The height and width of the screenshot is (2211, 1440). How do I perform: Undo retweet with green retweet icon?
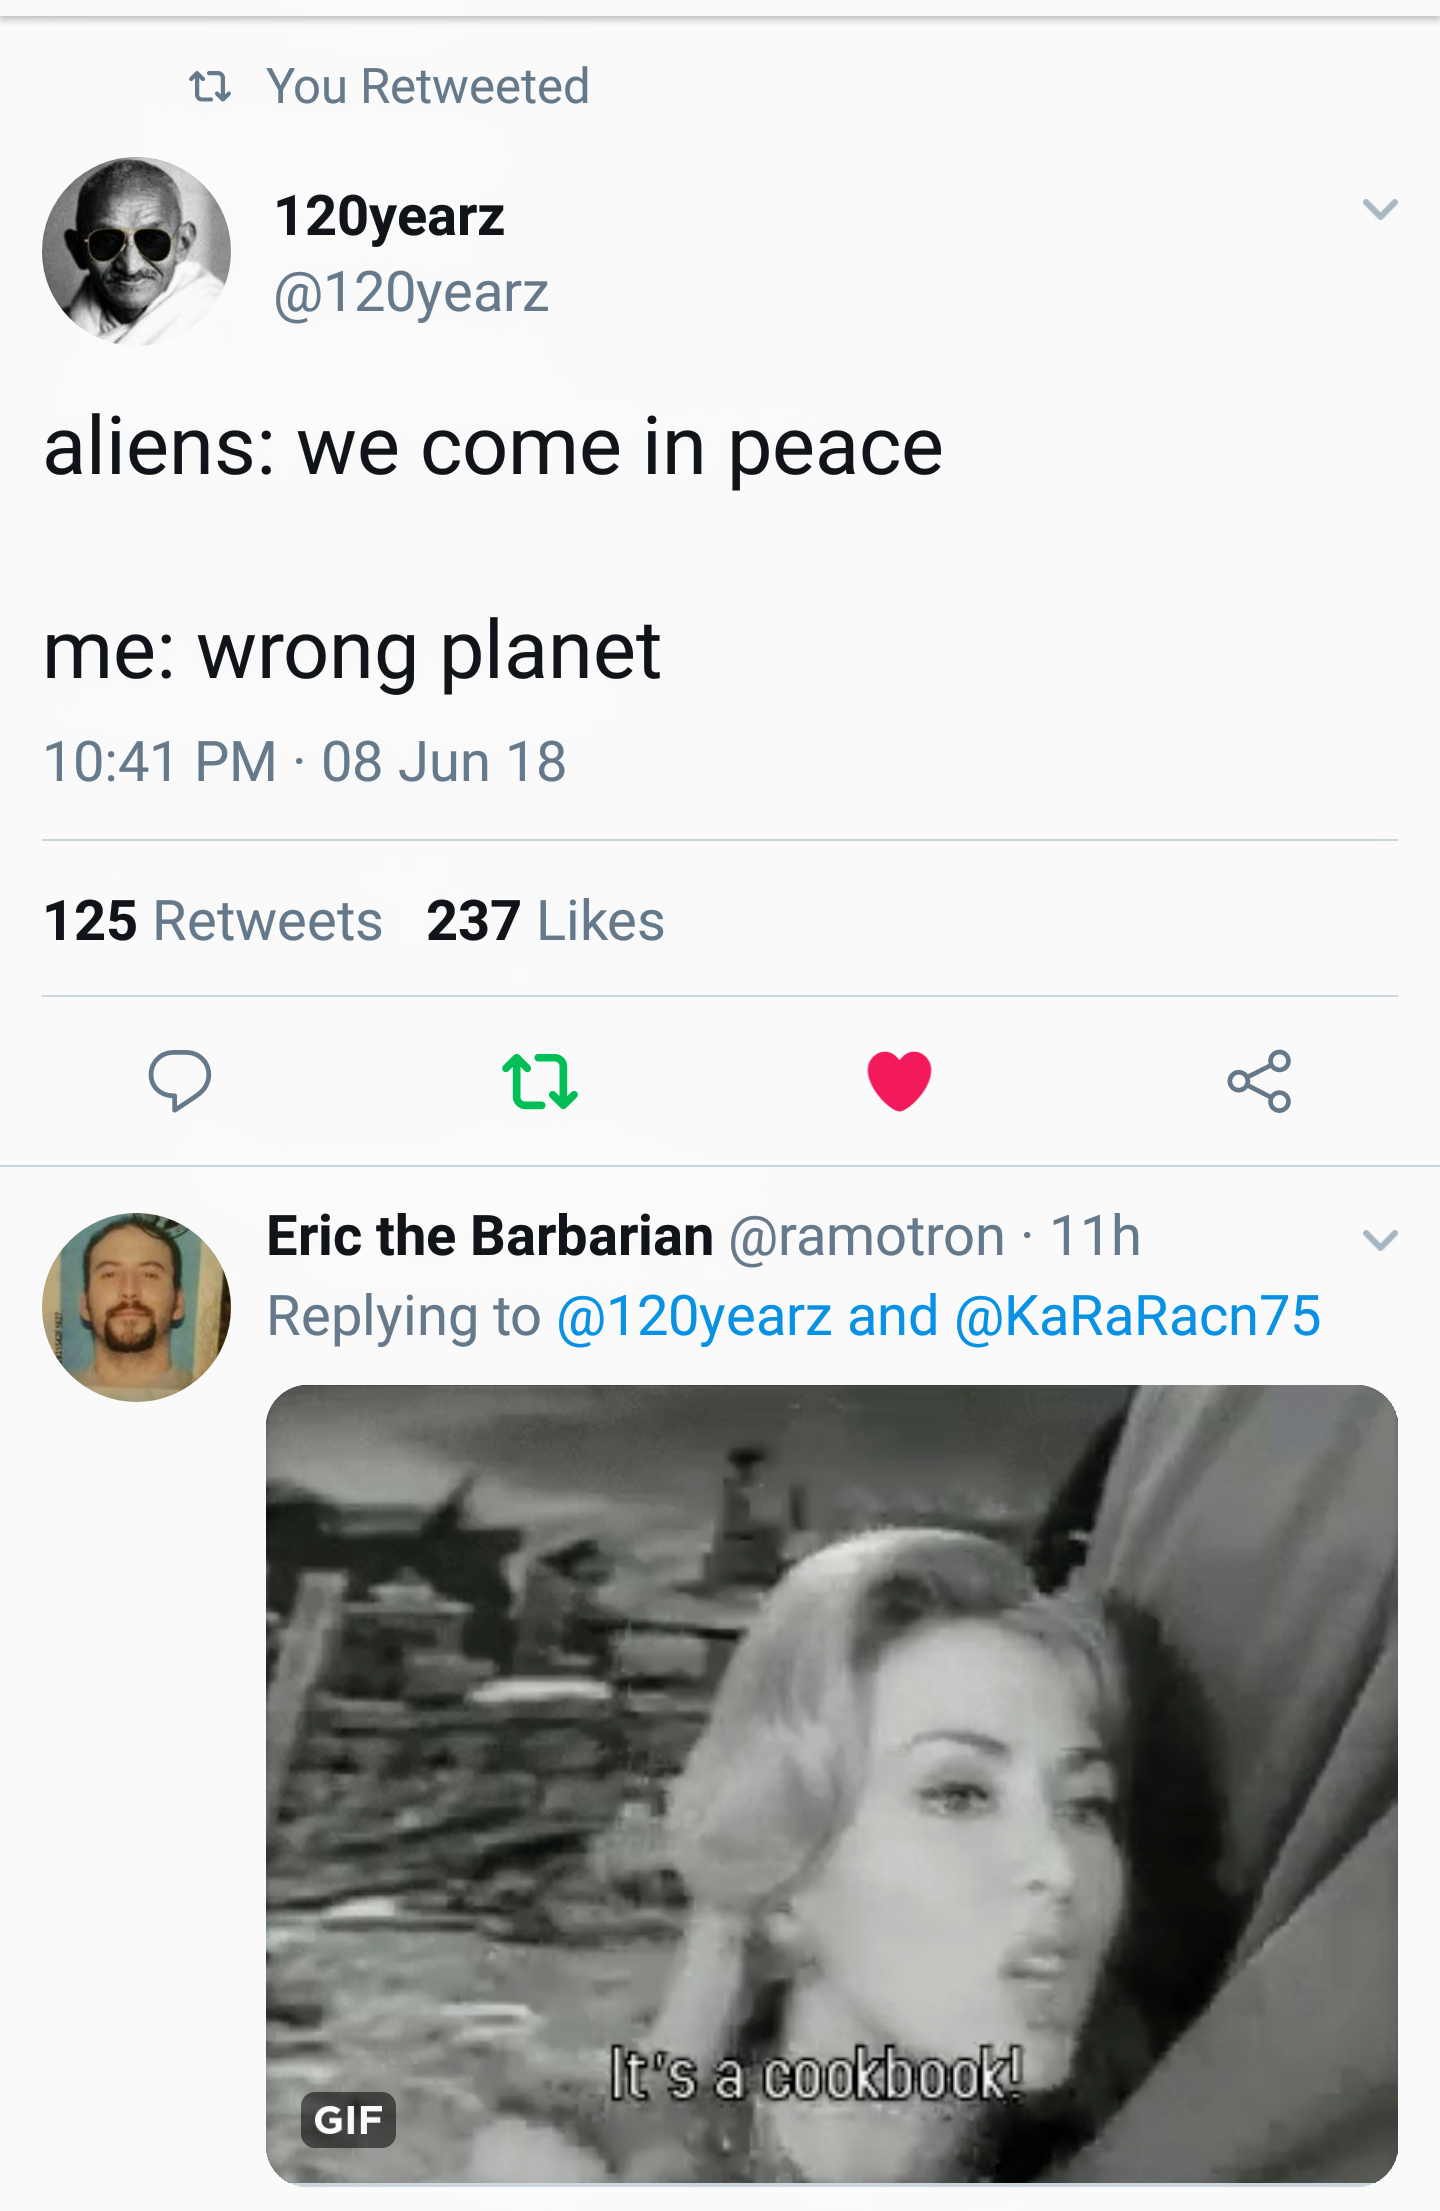click(540, 1081)
